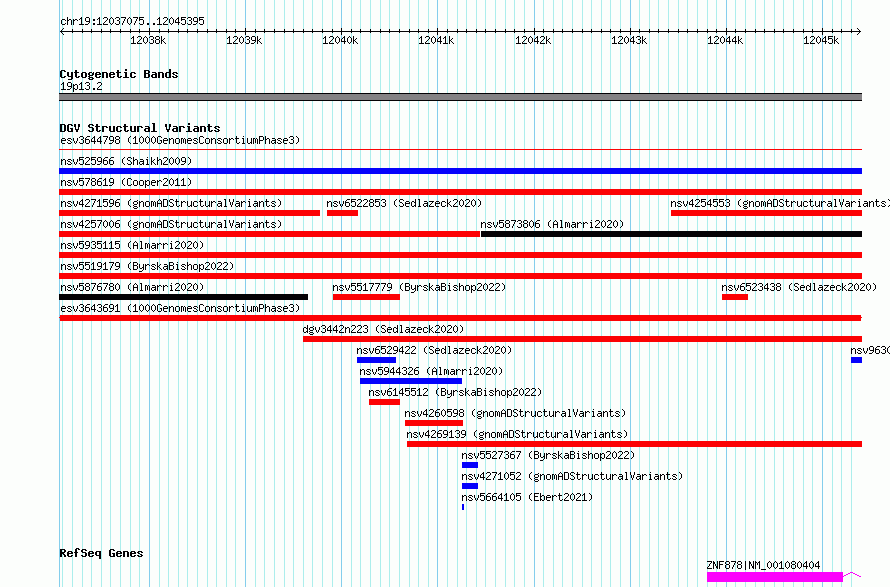The height and width of the screenshot is (587, 890).
Task: Click the DGV Structural Variants track title
Action: 140,128
